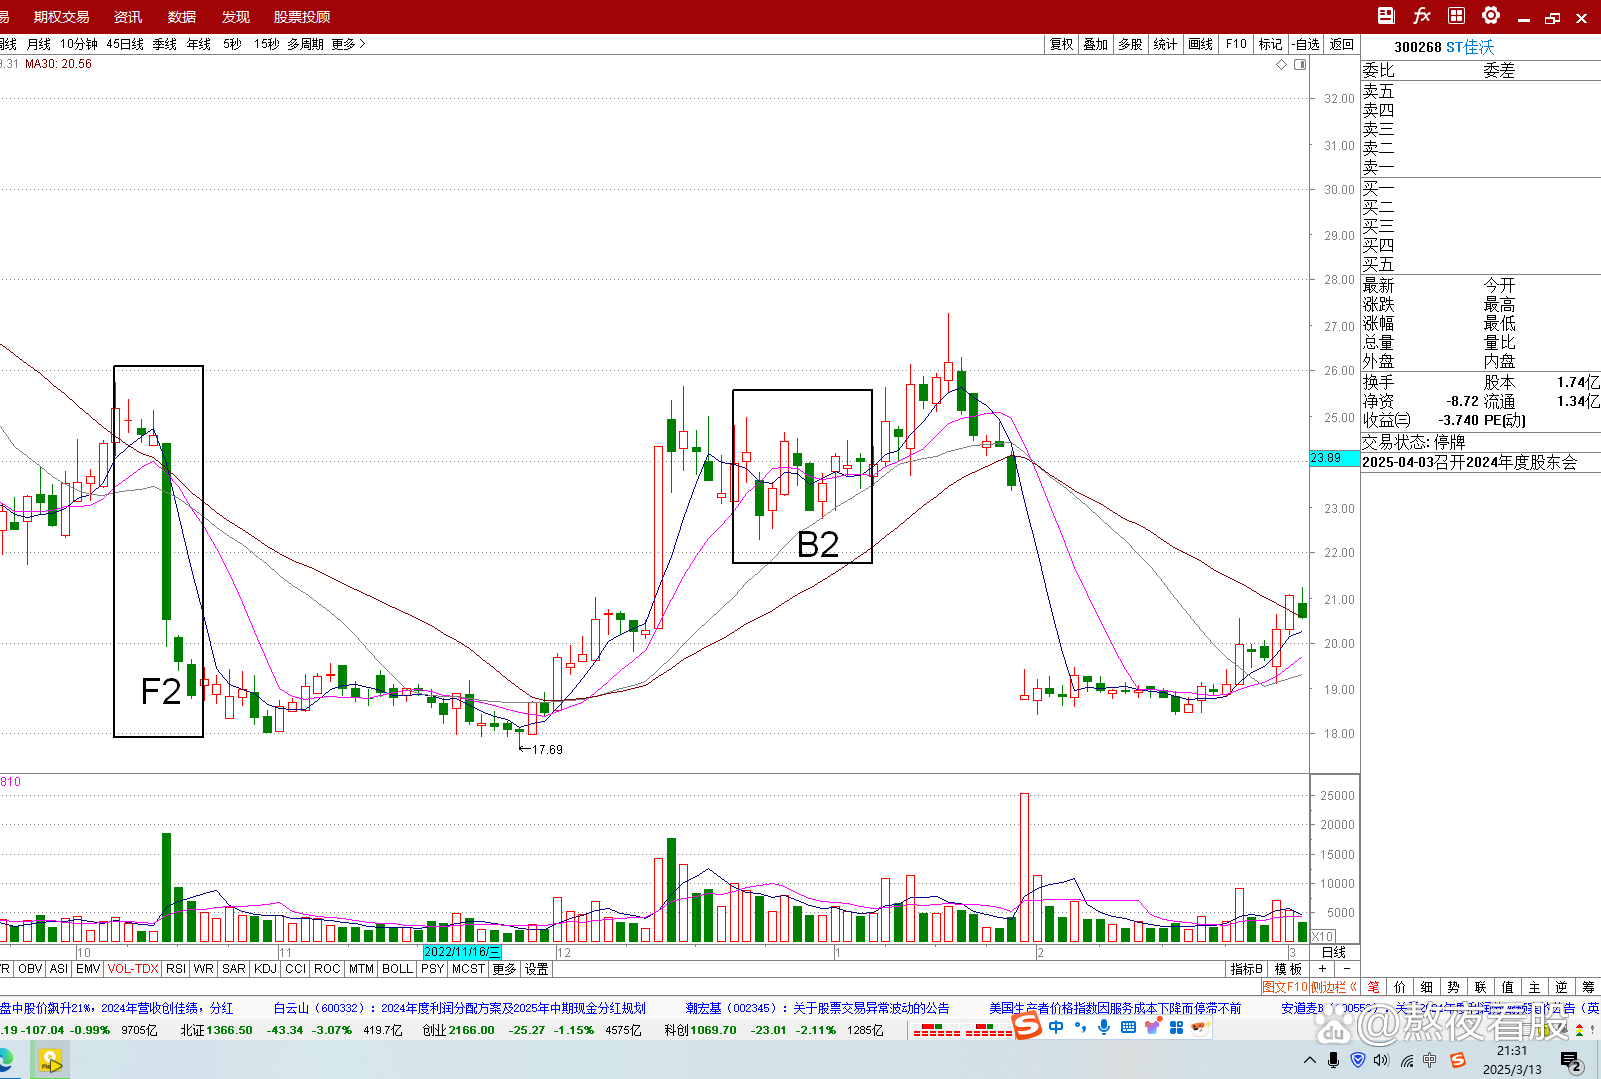Screen dimensions: 1601x1079
Task: Click the diamond icon above the chart
Action: [x=1281, y=64]
